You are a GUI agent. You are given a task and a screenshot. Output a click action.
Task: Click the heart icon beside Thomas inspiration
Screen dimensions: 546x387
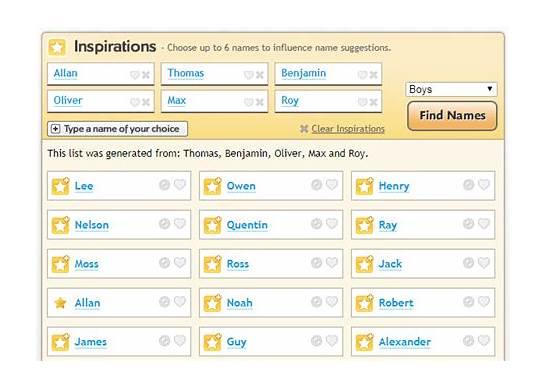tap(248, 75)
